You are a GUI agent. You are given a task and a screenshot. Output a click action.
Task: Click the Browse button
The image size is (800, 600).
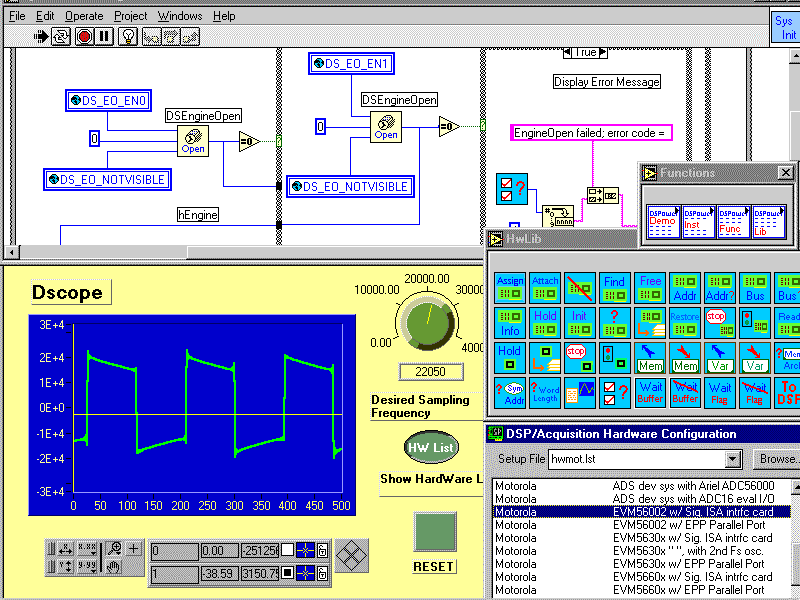[777, 459]
